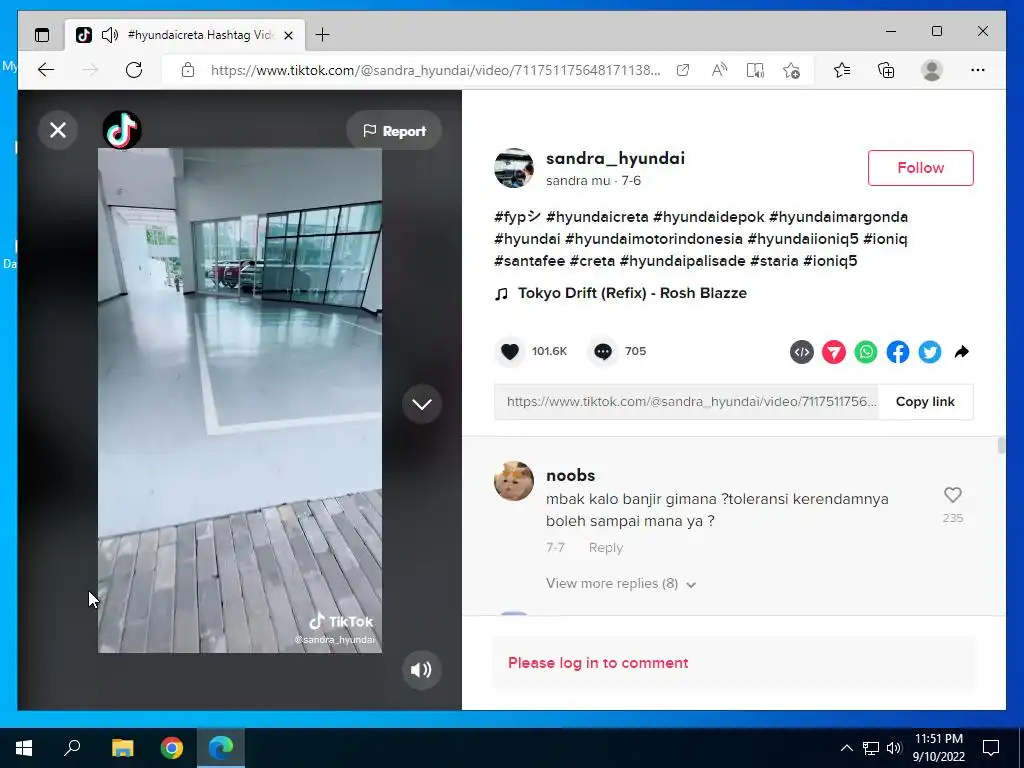The image size is (1024, 768).
Task: Open Immersive reader icon
Action: pos(755,70)
